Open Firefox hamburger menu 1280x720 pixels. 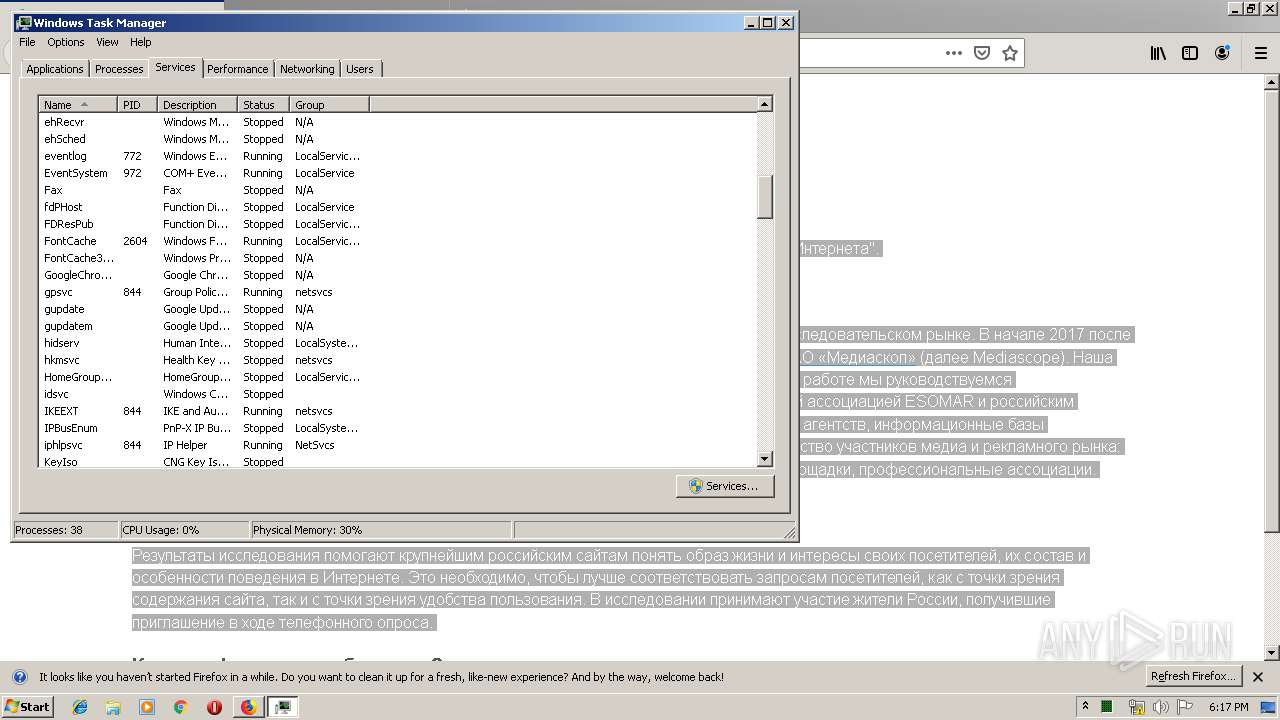pyautogui.click(x=1261, y=53)
